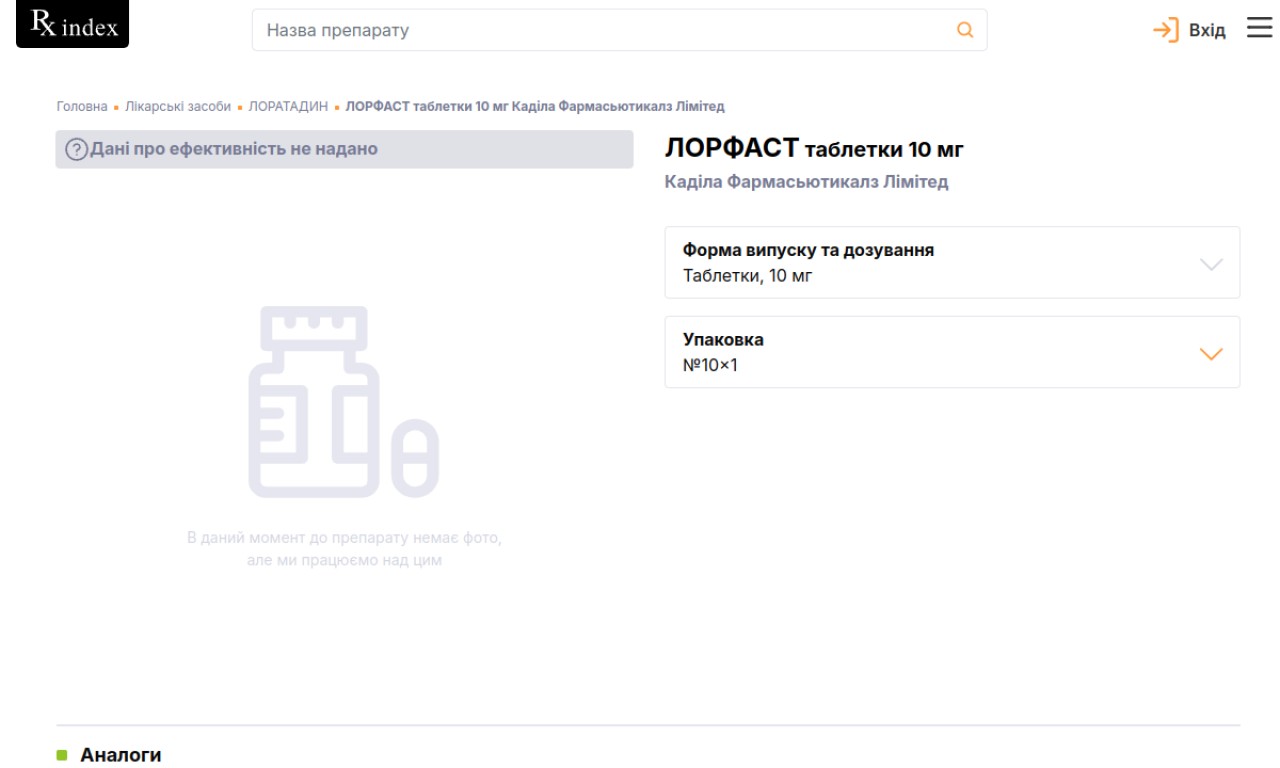Click the 'ЛОРФАСТ таблетки 10 мг' title
Viewport: 1280px width, 768px height.
(x=813, y=150)
